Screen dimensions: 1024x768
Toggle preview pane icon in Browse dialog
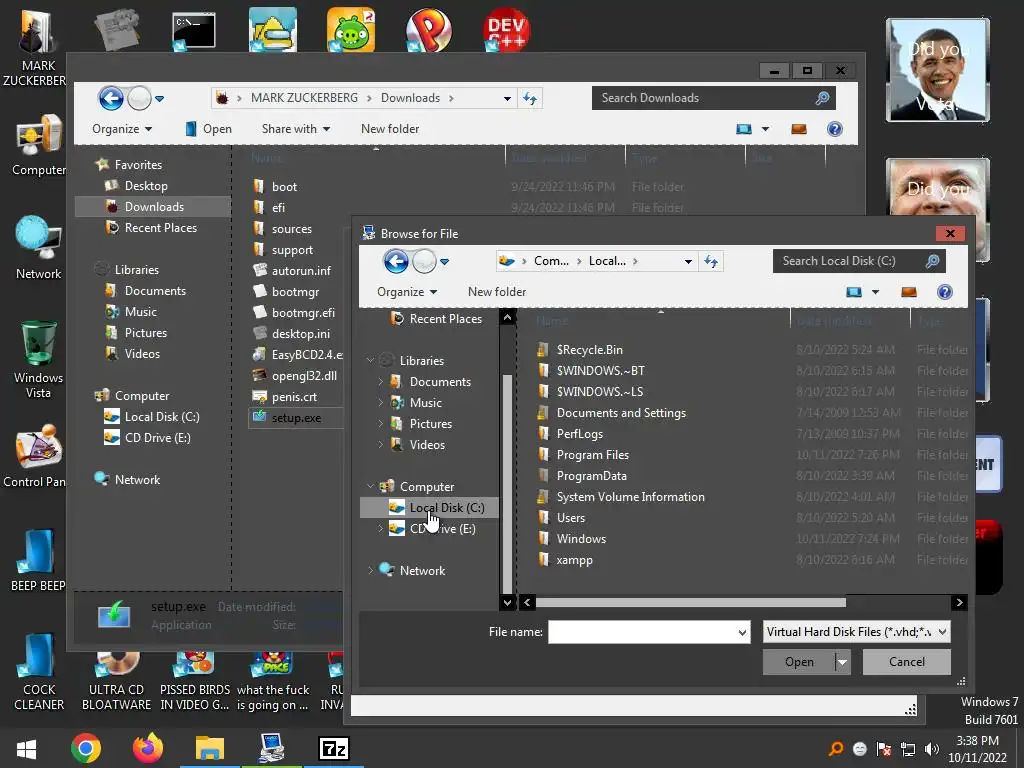click(x=908, y=292)
